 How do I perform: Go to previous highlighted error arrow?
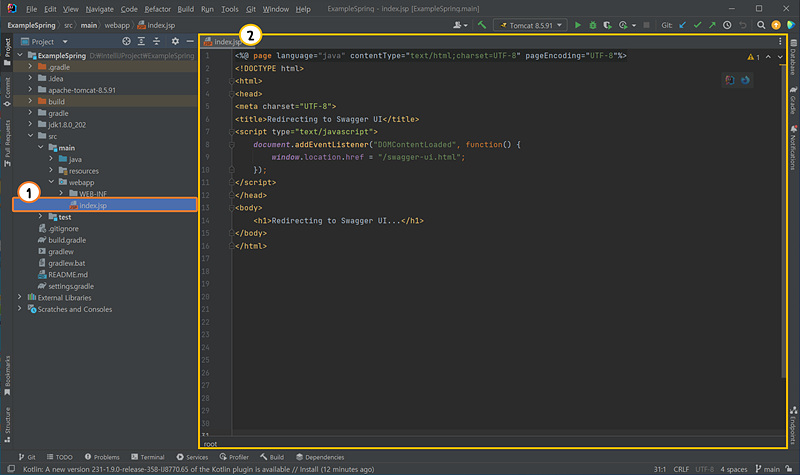(x=768, y=57)
